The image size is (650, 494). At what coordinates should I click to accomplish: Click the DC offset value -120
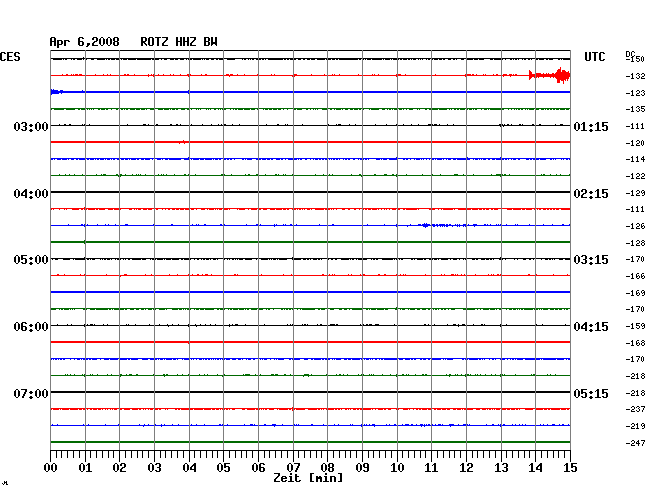(635, 143)
